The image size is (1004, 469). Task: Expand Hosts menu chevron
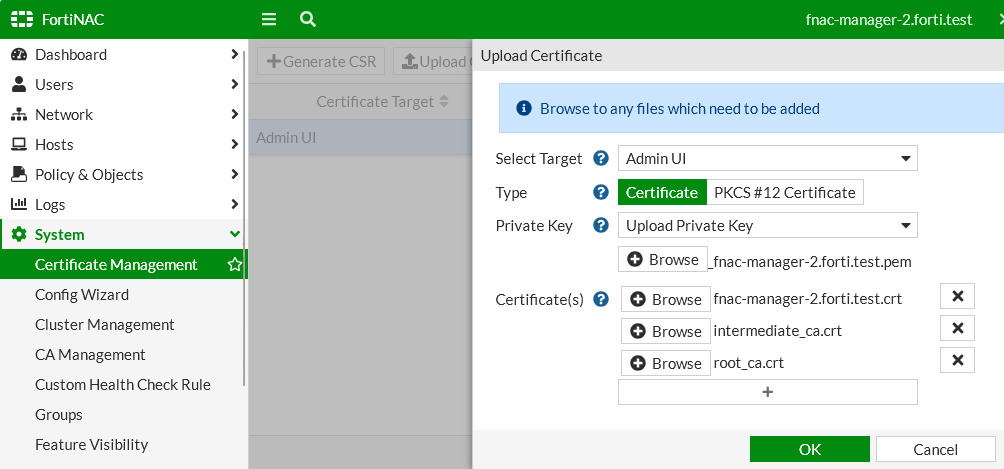(x=234, y=145)
